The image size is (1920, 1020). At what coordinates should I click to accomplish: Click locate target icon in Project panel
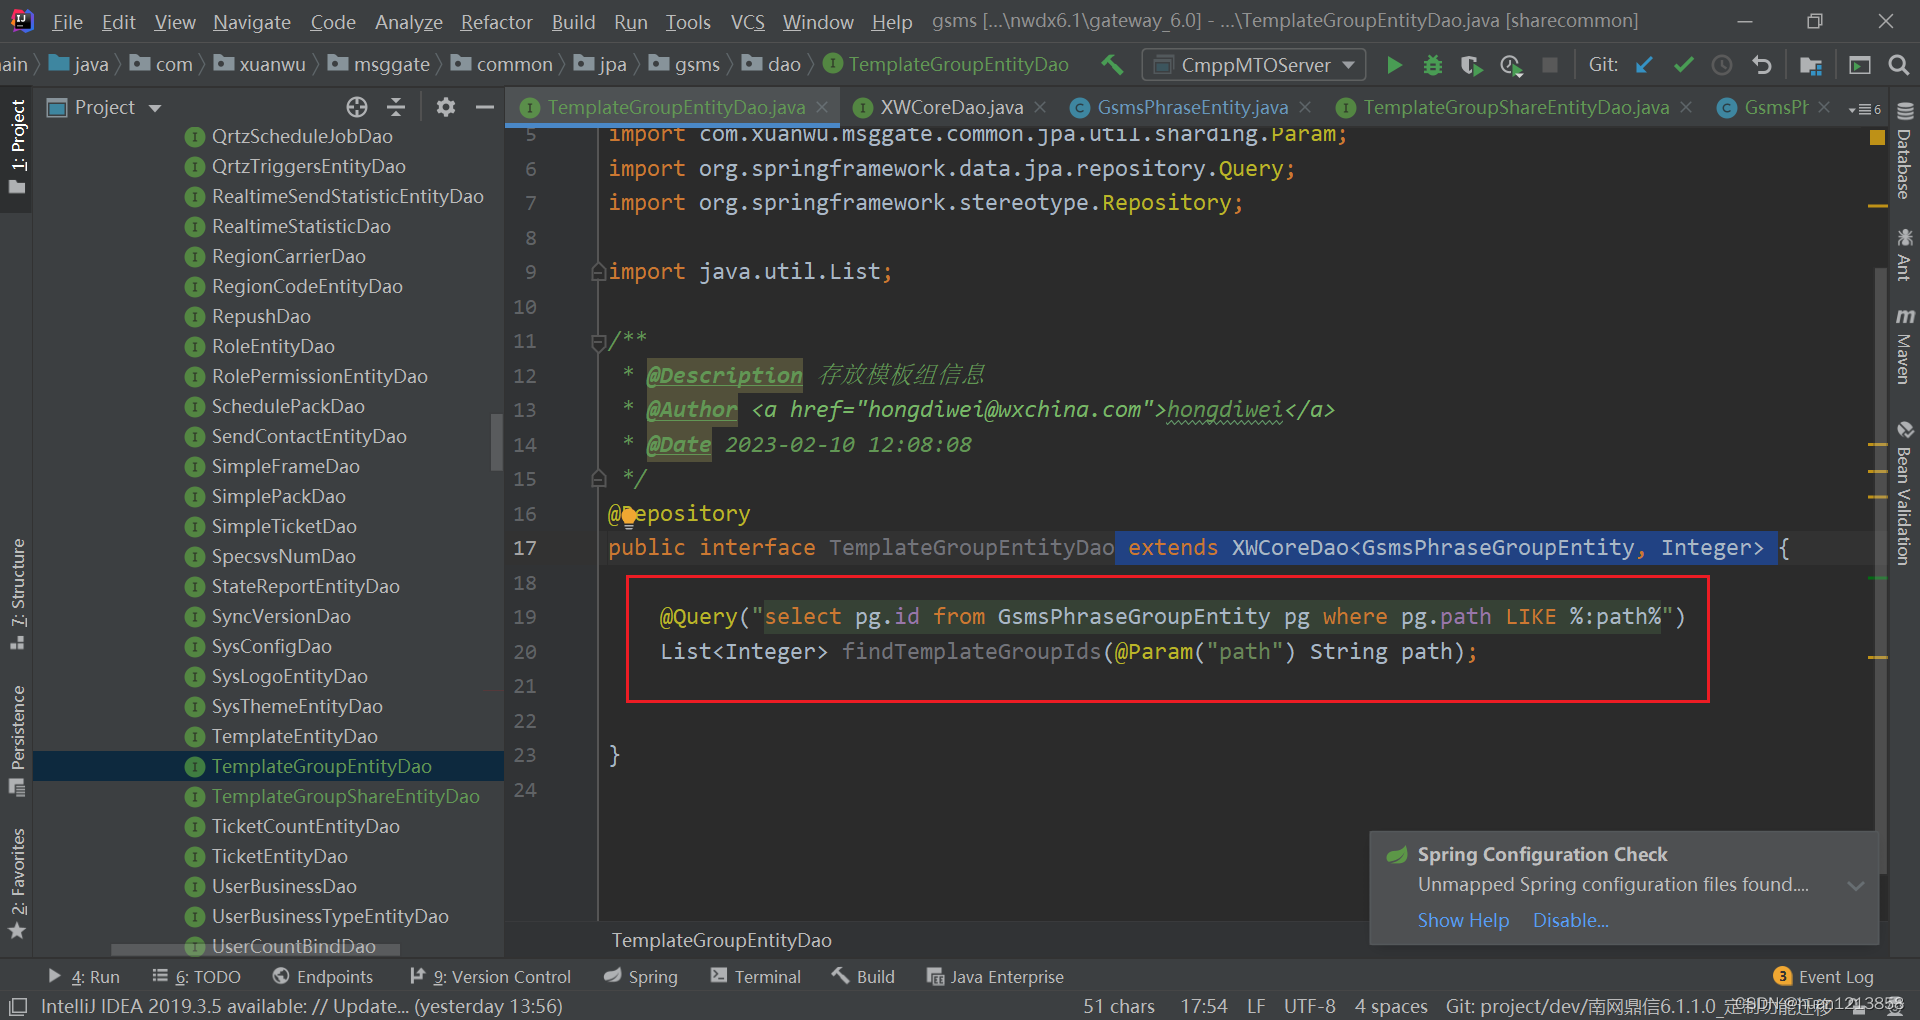pos(357,107)
